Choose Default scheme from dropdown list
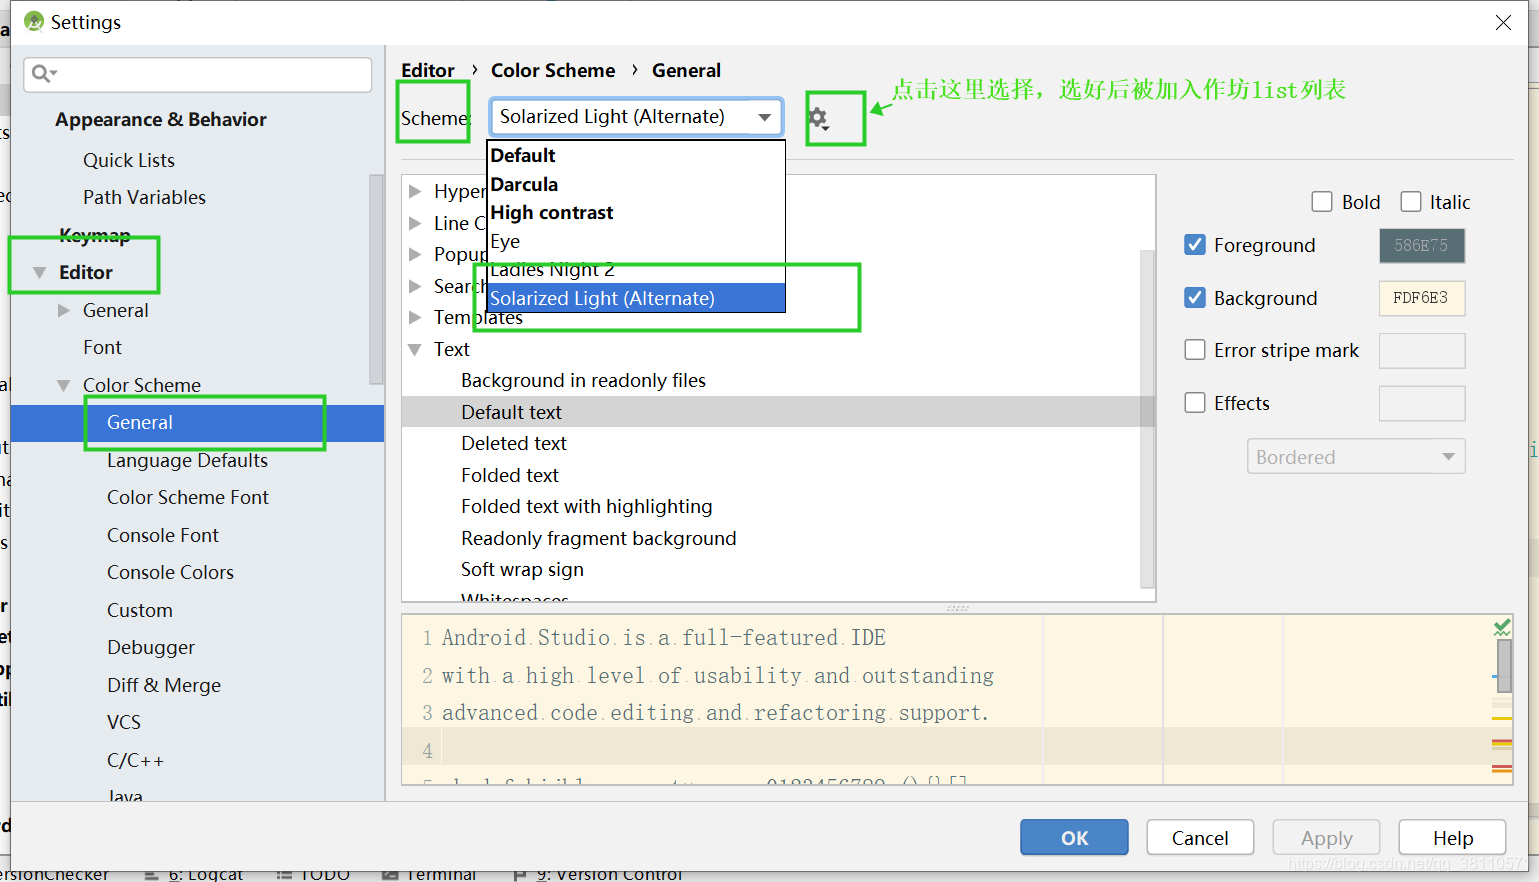The image size is (1539, 882). (636, 155)
